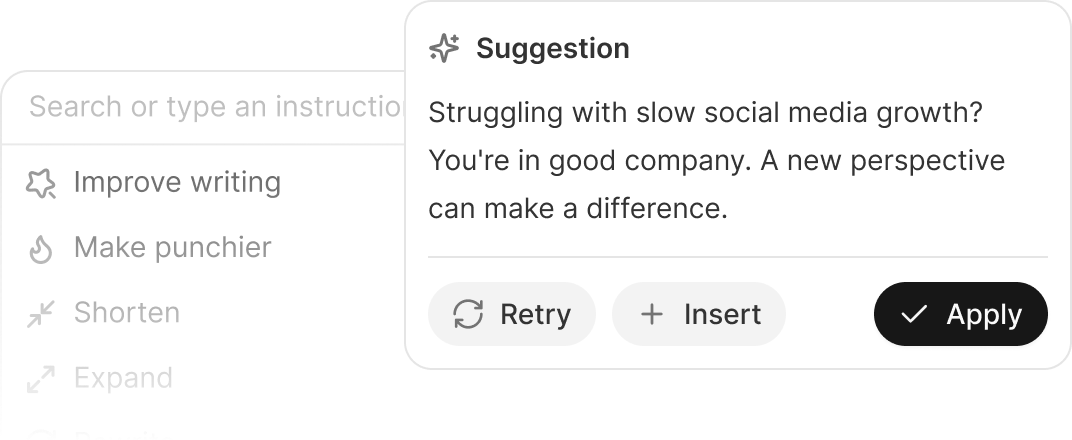Click the Shorten inward-arrows icon
This screenshot has height=440, width=1072.
point(40,314)
